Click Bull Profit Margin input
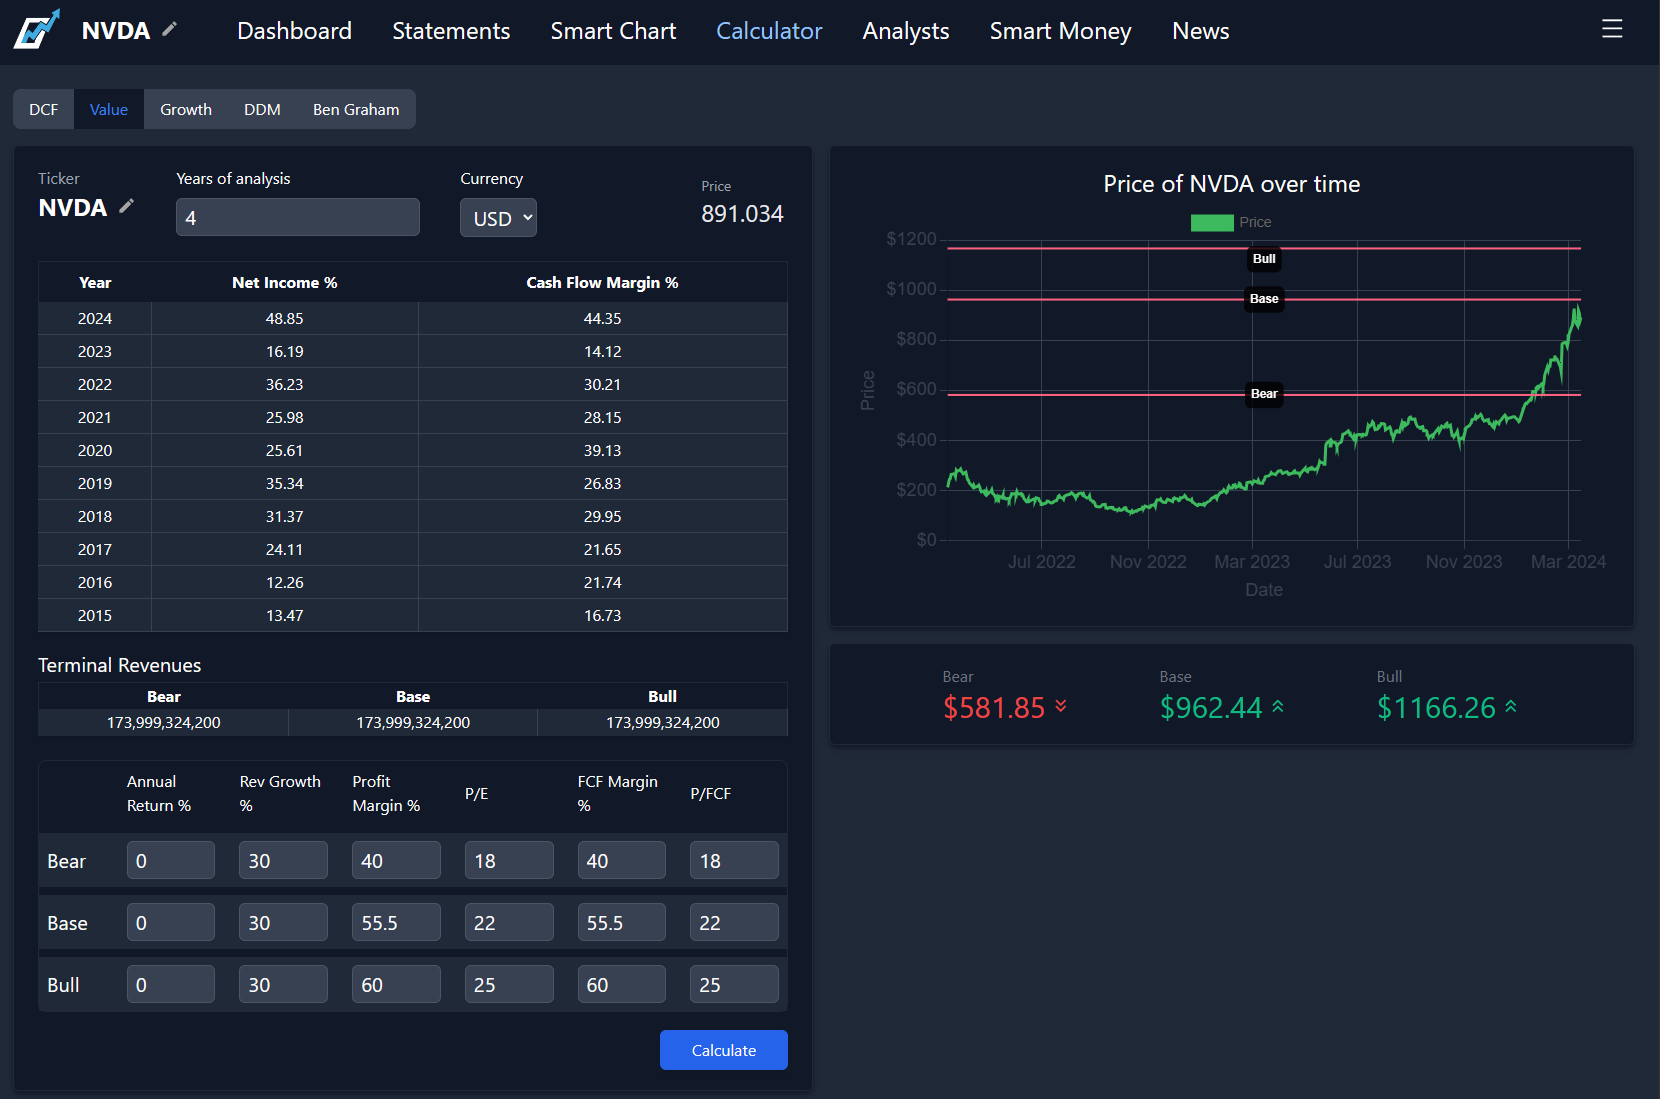This screenshot has height=1099, width=1660. click(x=396, y=984)
